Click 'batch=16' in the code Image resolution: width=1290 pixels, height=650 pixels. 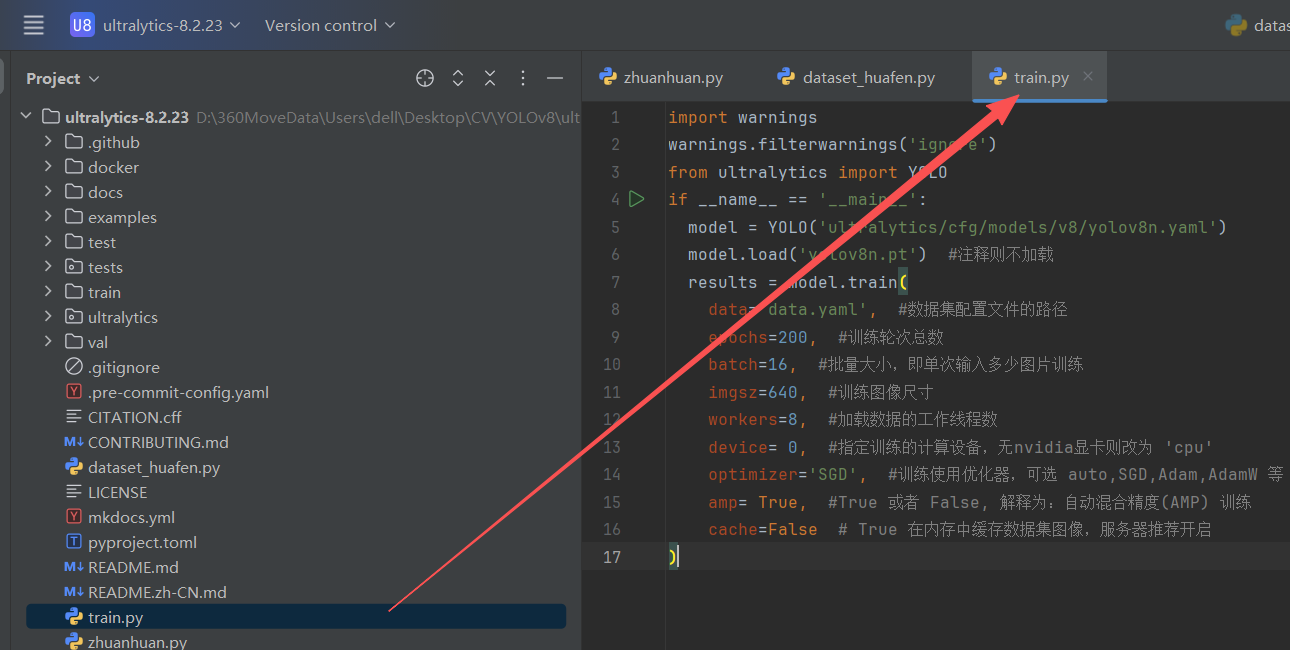click(x=748, y=365)
